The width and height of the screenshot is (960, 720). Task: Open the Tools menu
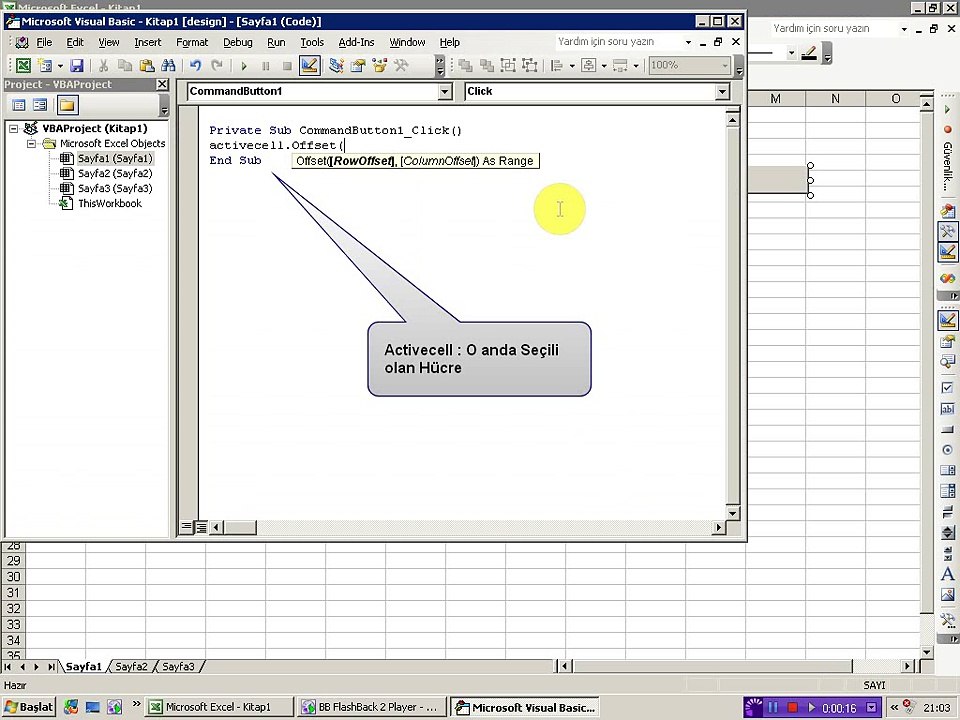pos(312,42)
